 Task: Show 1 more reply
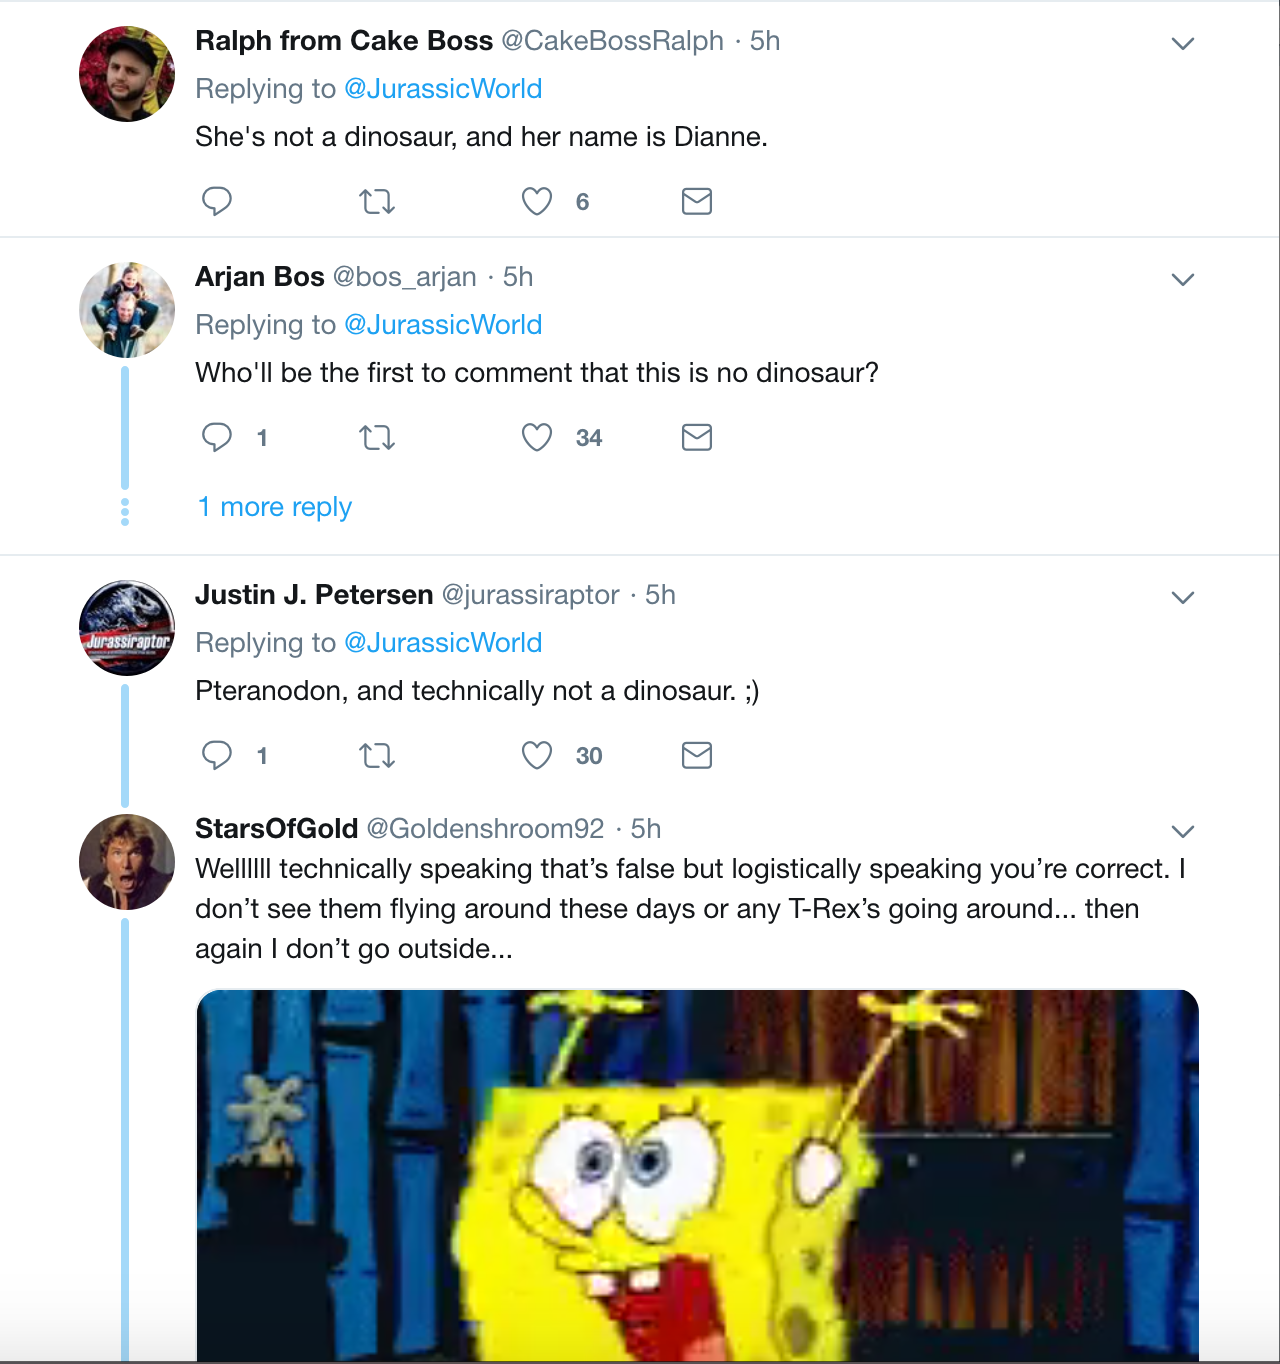(x=275, y=507)
